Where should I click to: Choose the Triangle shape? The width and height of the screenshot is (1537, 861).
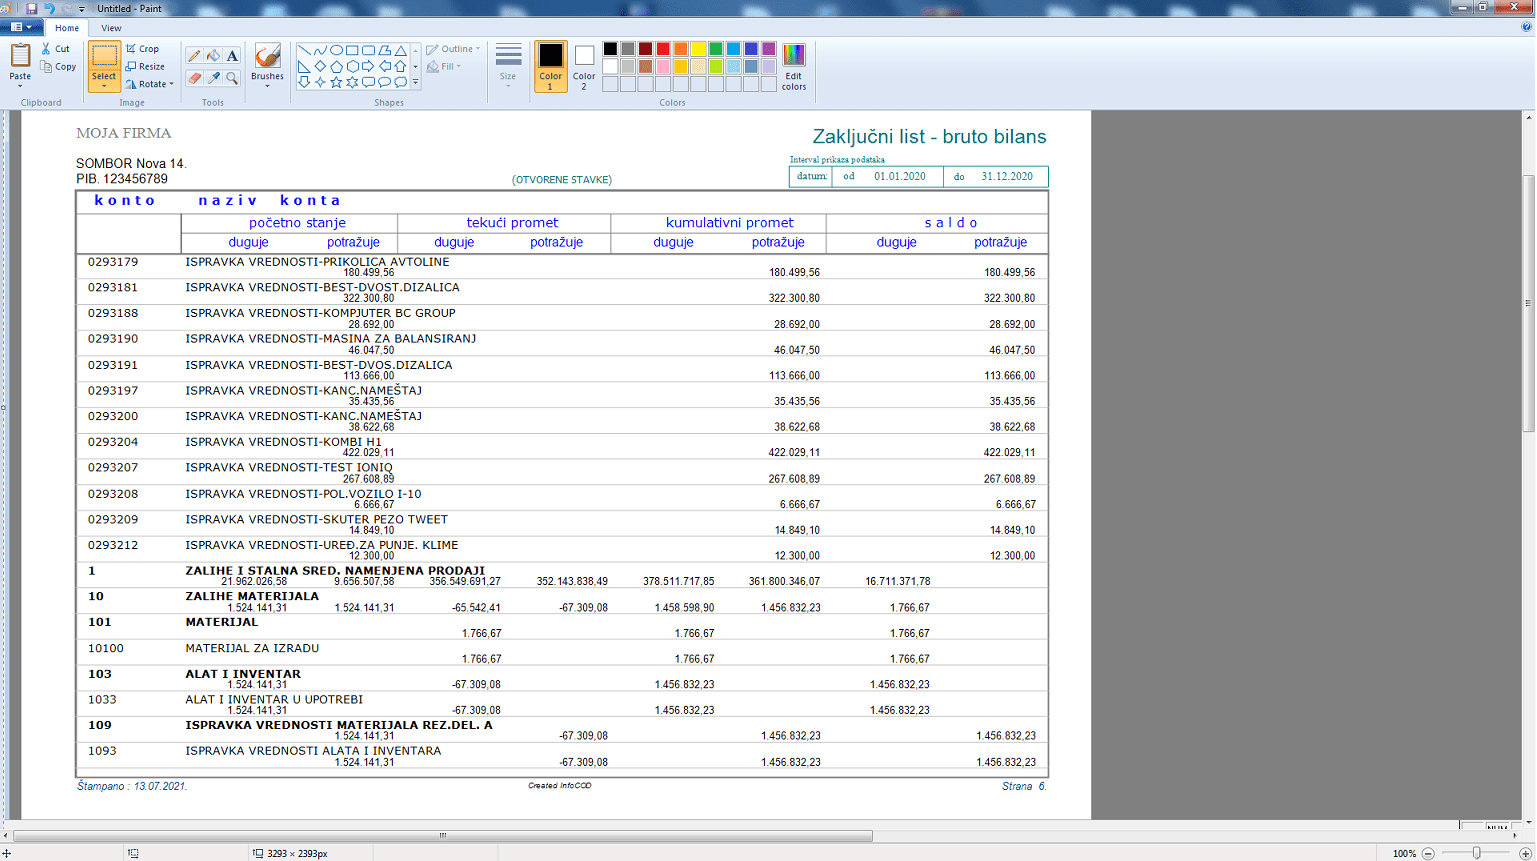[400, 50]
